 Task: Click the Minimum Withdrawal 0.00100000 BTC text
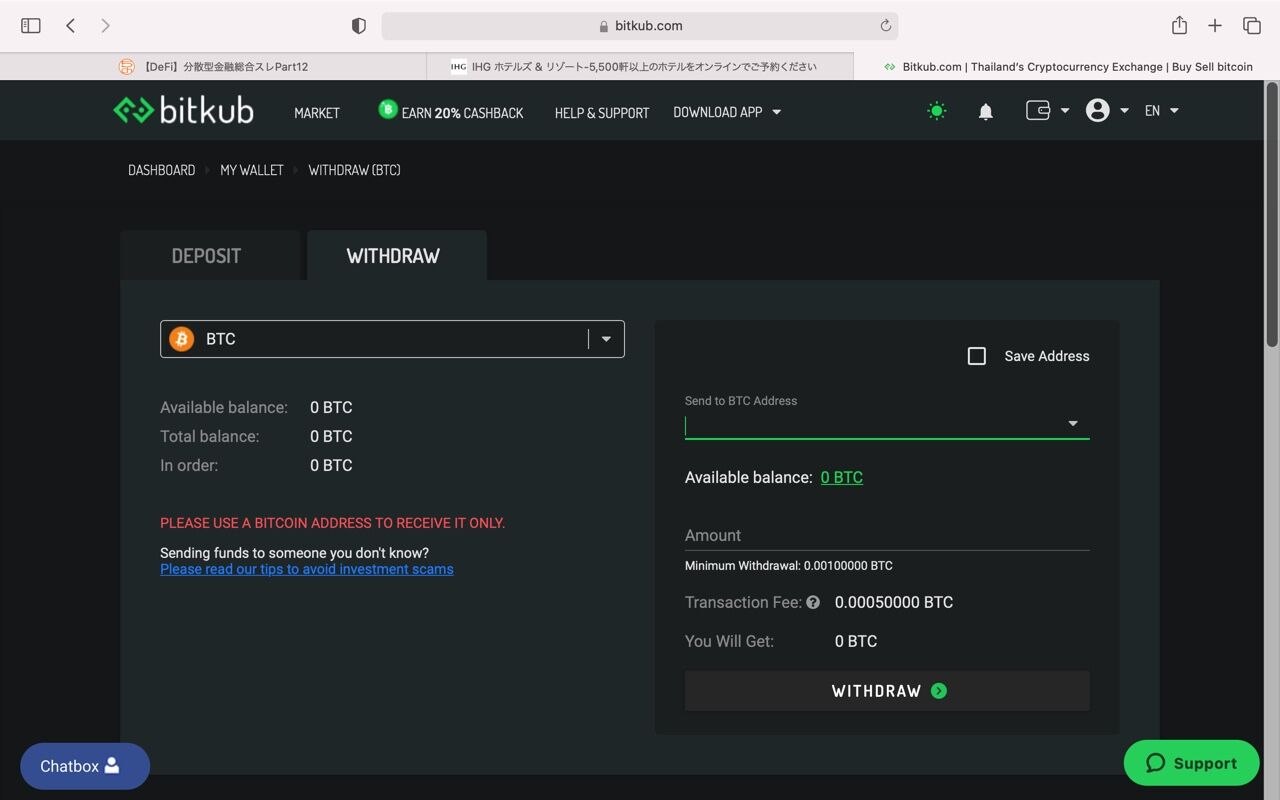(x=789, y=566)
